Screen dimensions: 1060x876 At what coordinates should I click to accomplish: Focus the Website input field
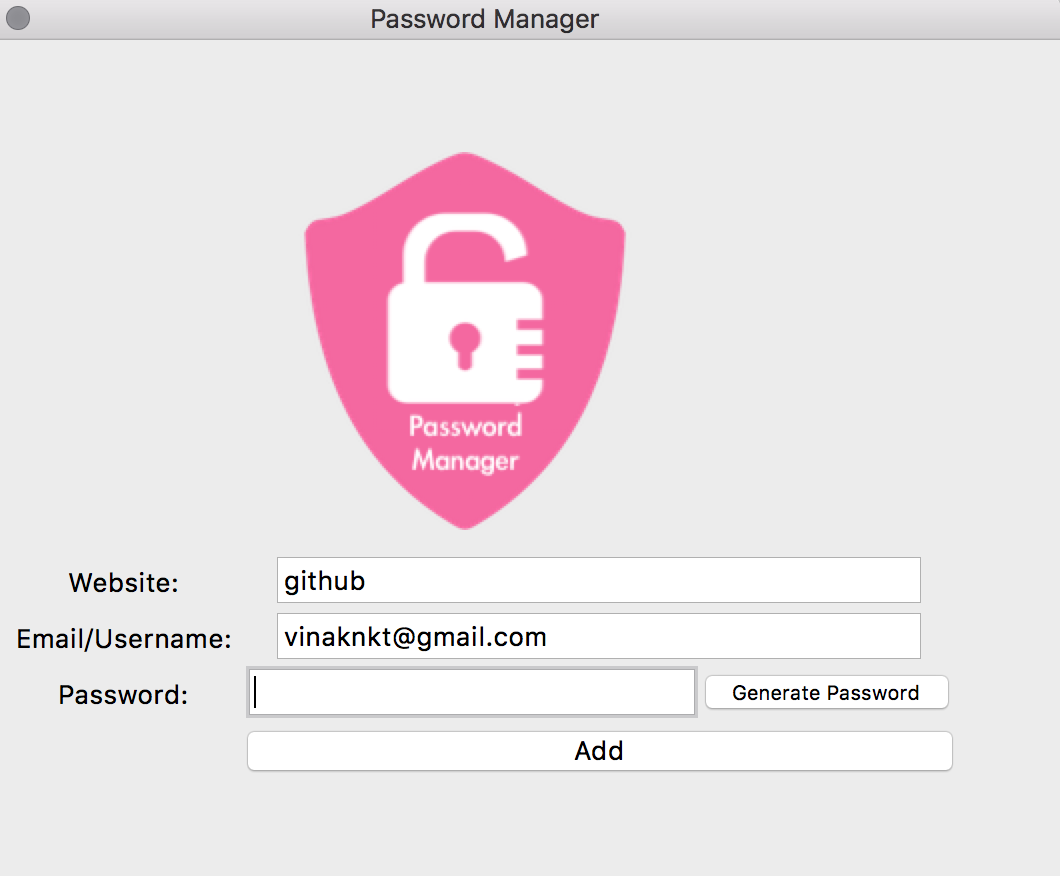[598, 580]
